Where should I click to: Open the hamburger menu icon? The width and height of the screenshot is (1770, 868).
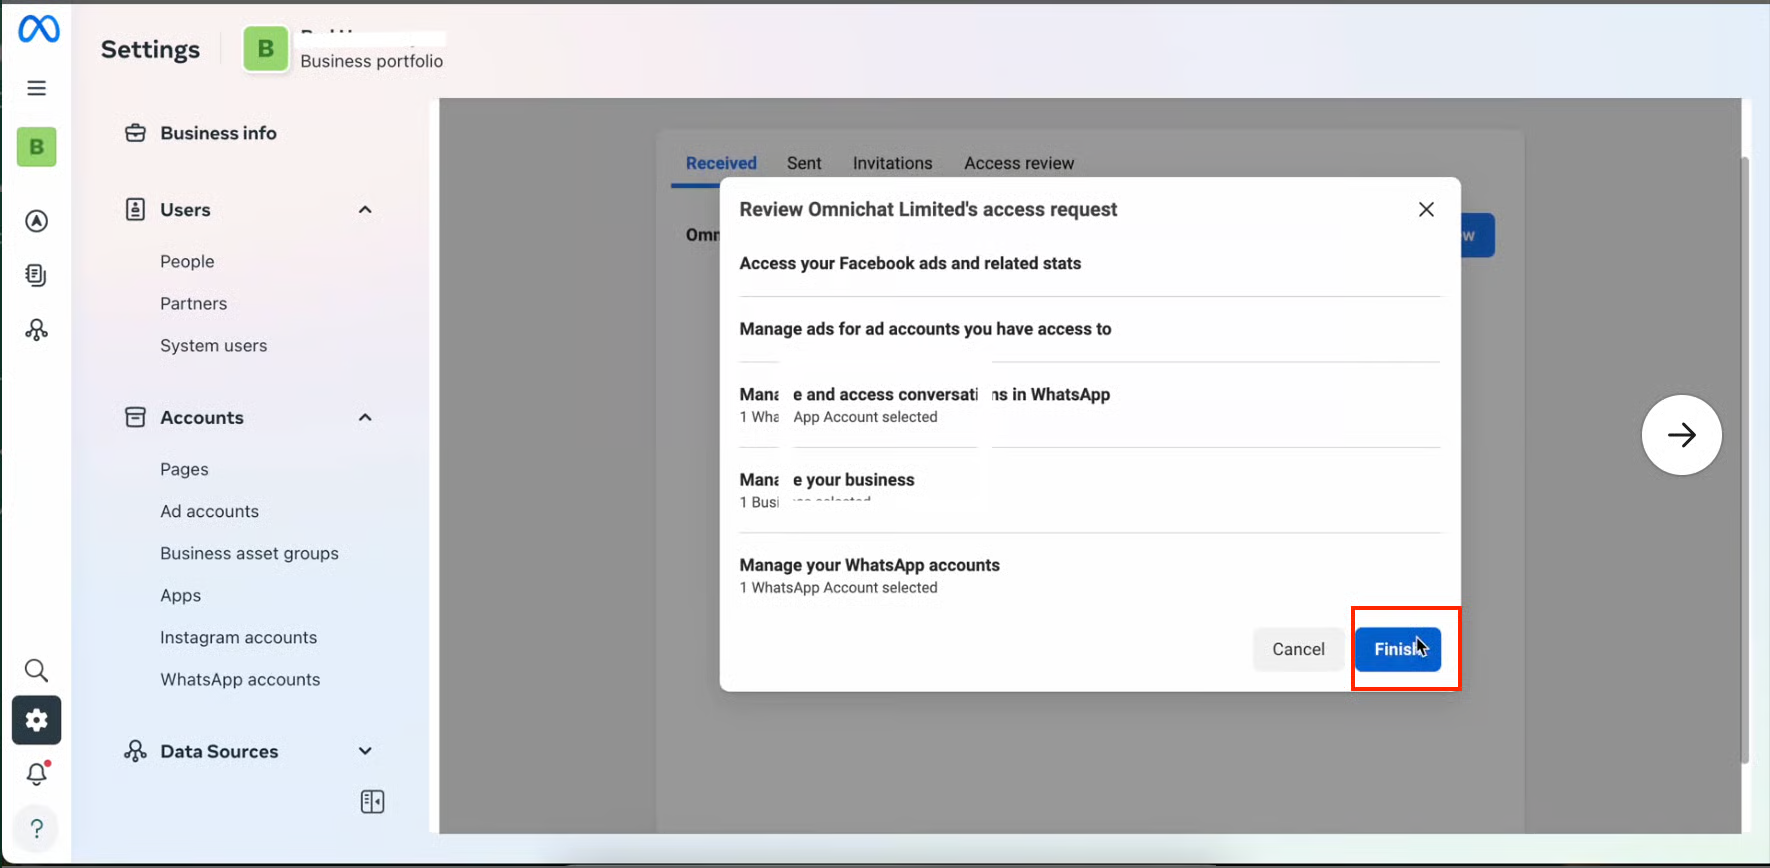[x=37, y=88]
